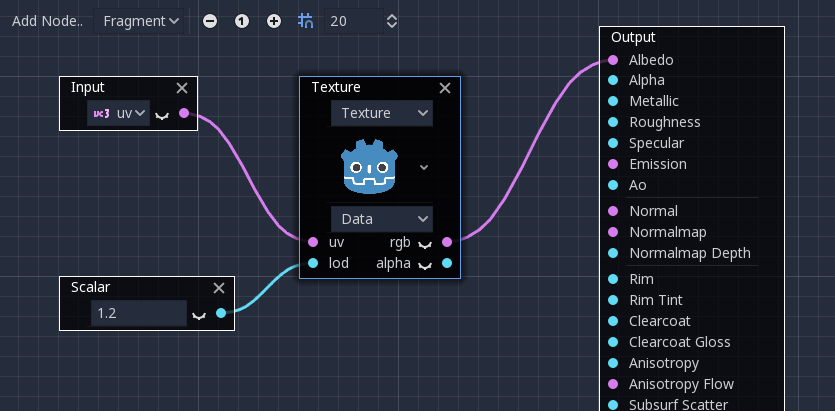Close the Texture node
Image resolution: width=835 pixels, height=411 pixels.
coord(445,88)
